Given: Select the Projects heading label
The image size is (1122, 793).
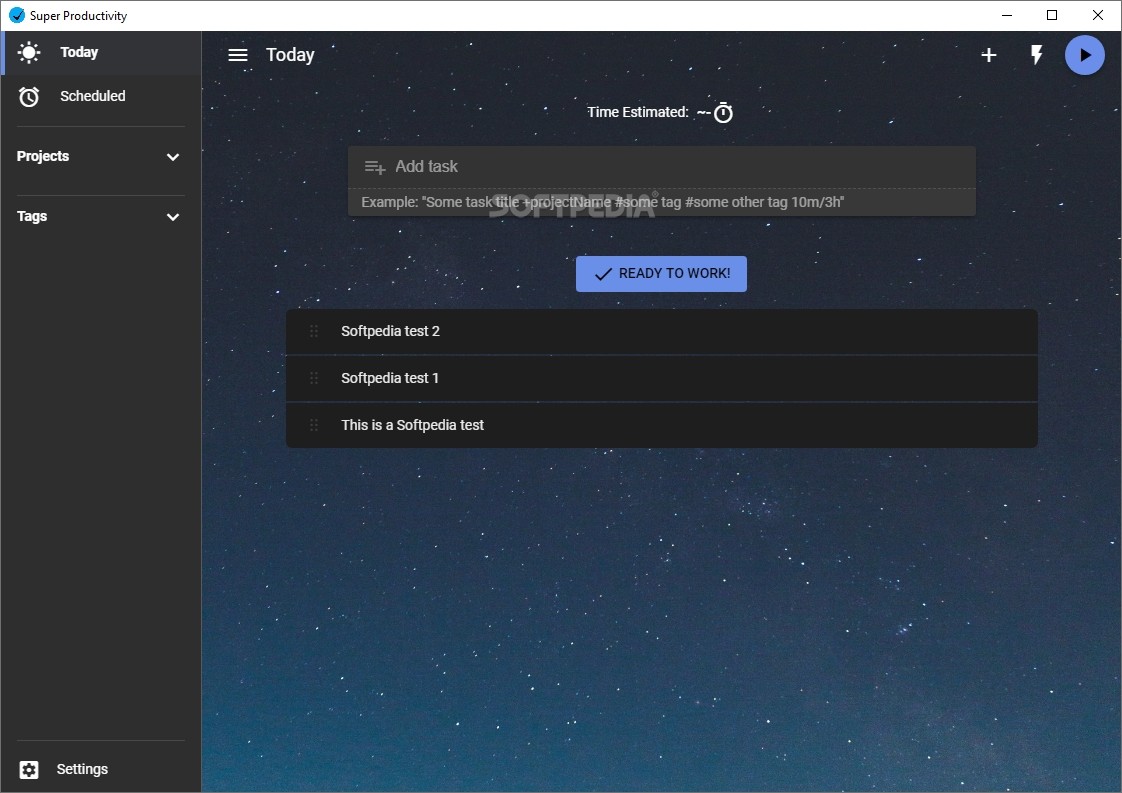Looking at the screenshot, I should pyautogui.click(x=43, y=156).
